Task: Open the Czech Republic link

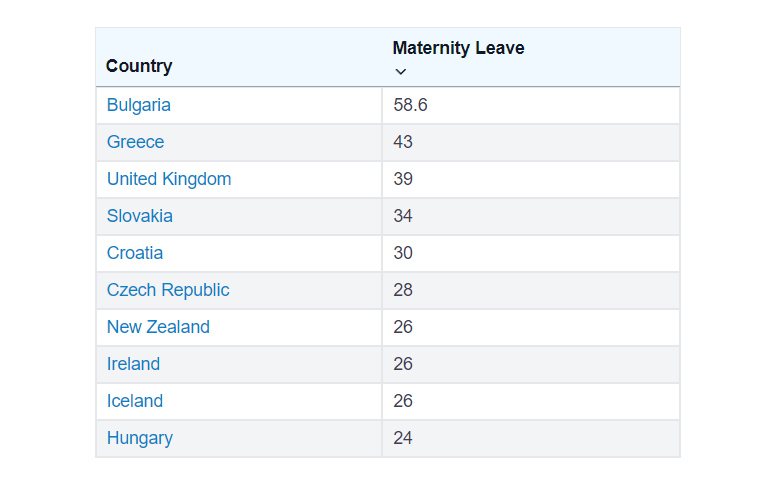Action: 168,290
